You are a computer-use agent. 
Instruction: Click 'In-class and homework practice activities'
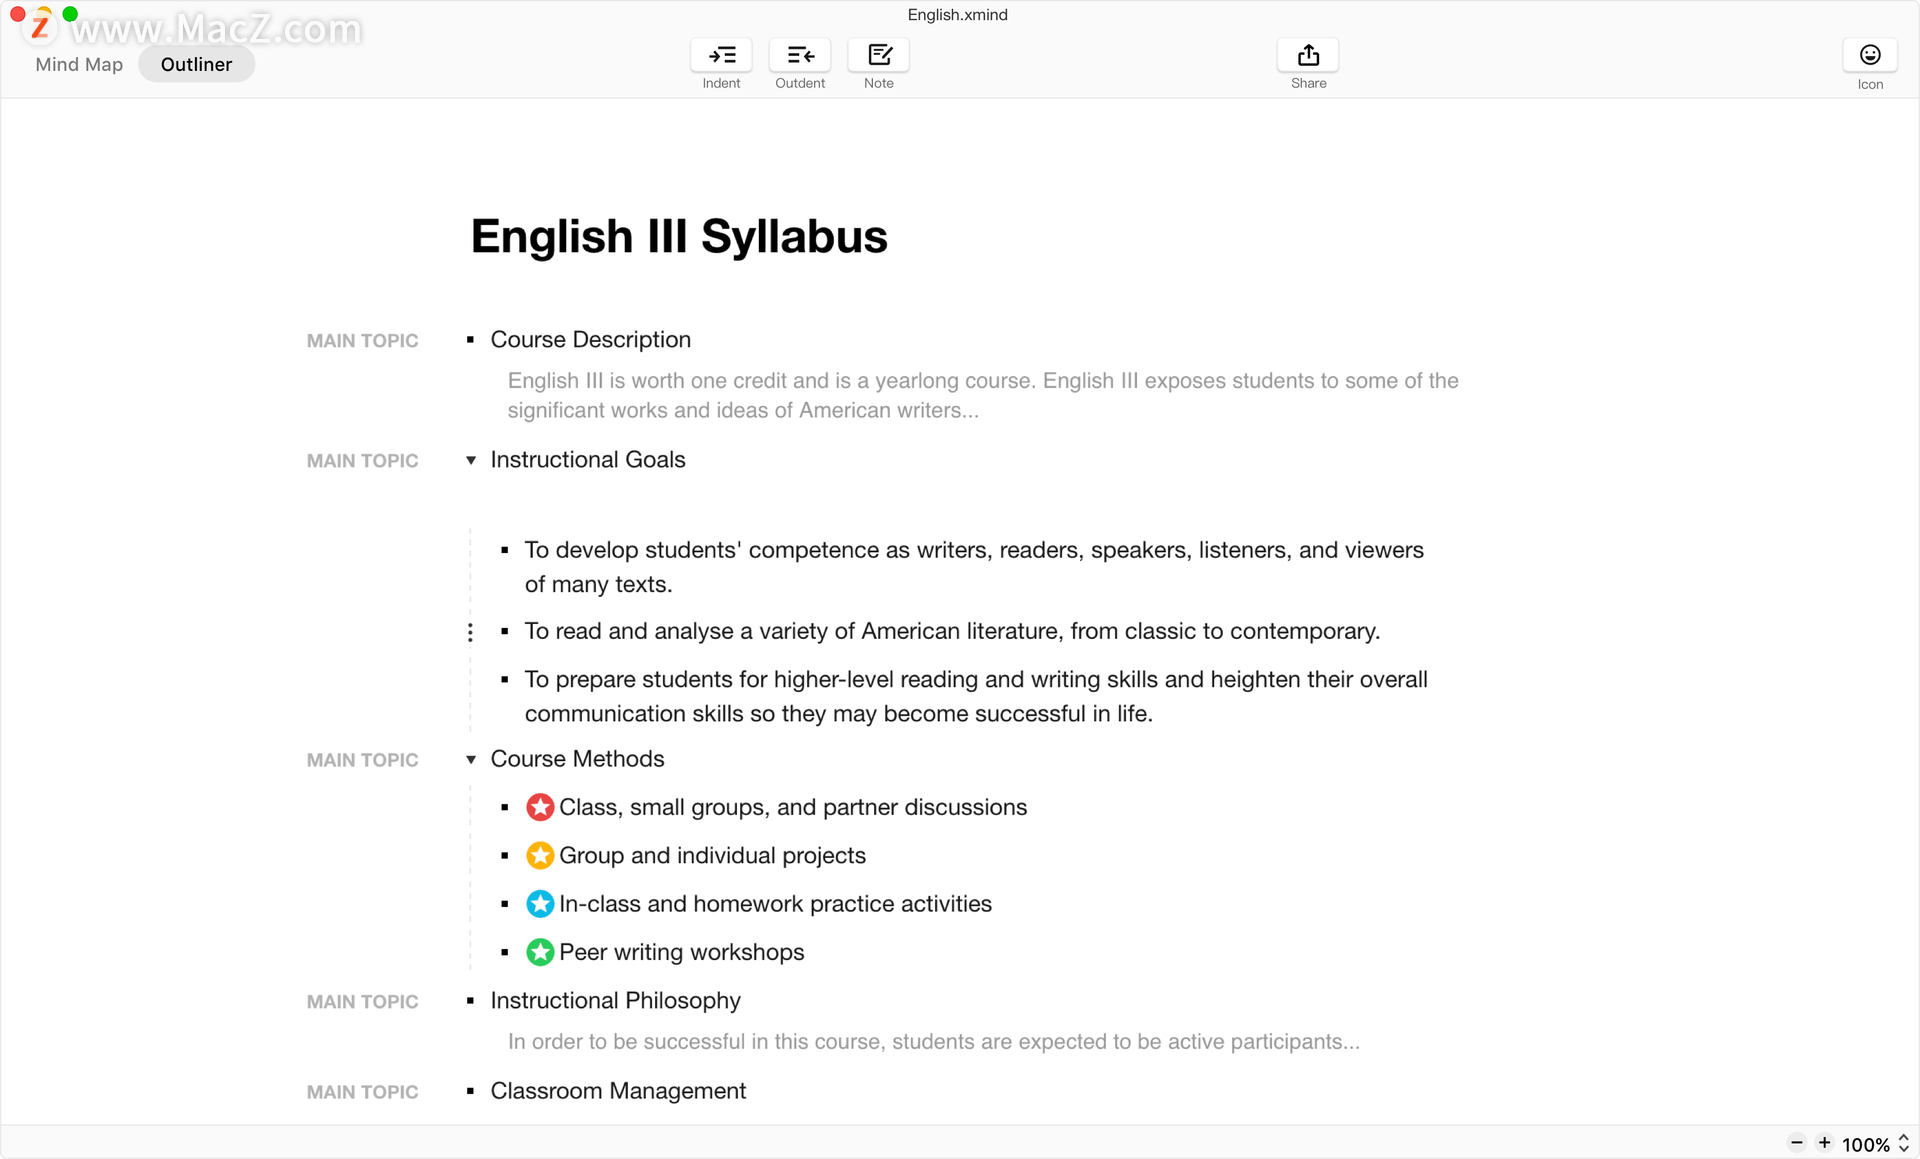click(775, 904)
